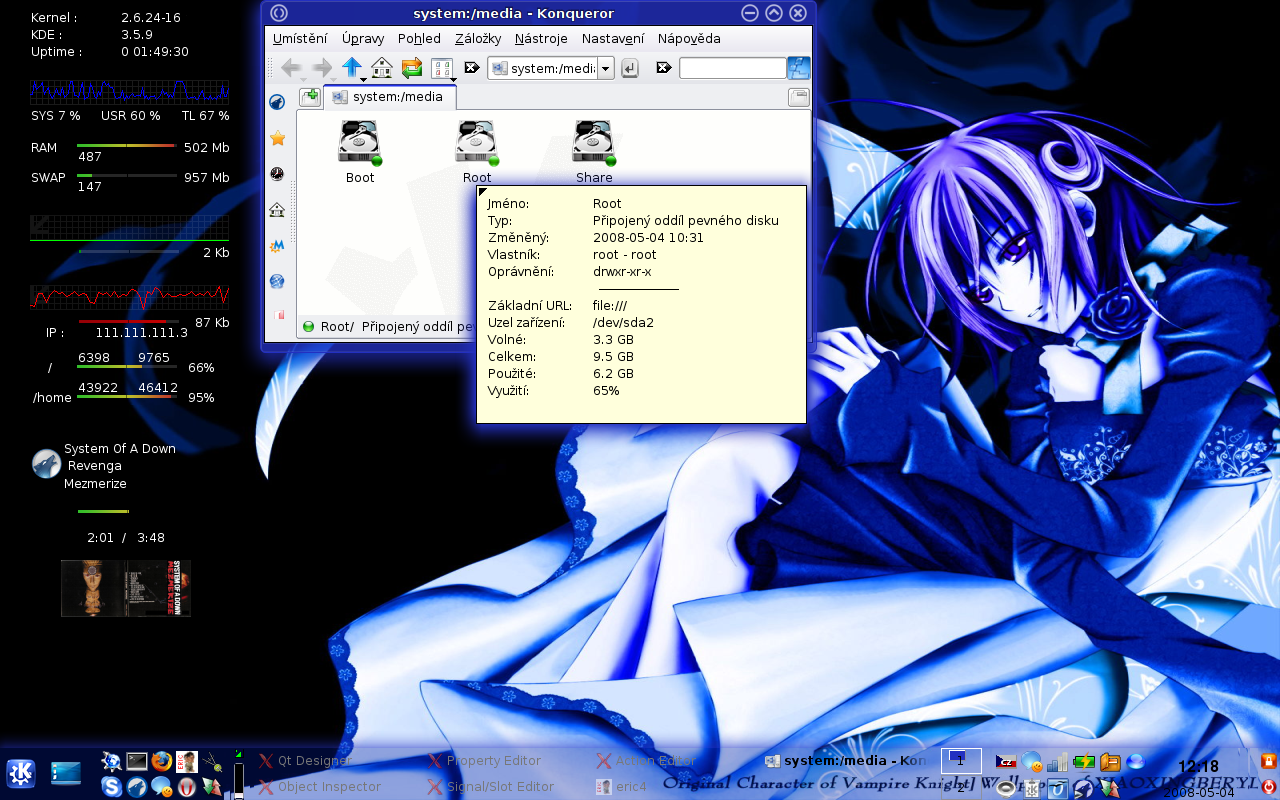Viewport: 1280px width, 800px height.
Task: Click the system:/media Konqueror taskbar entry
Action: pos(846,761)
